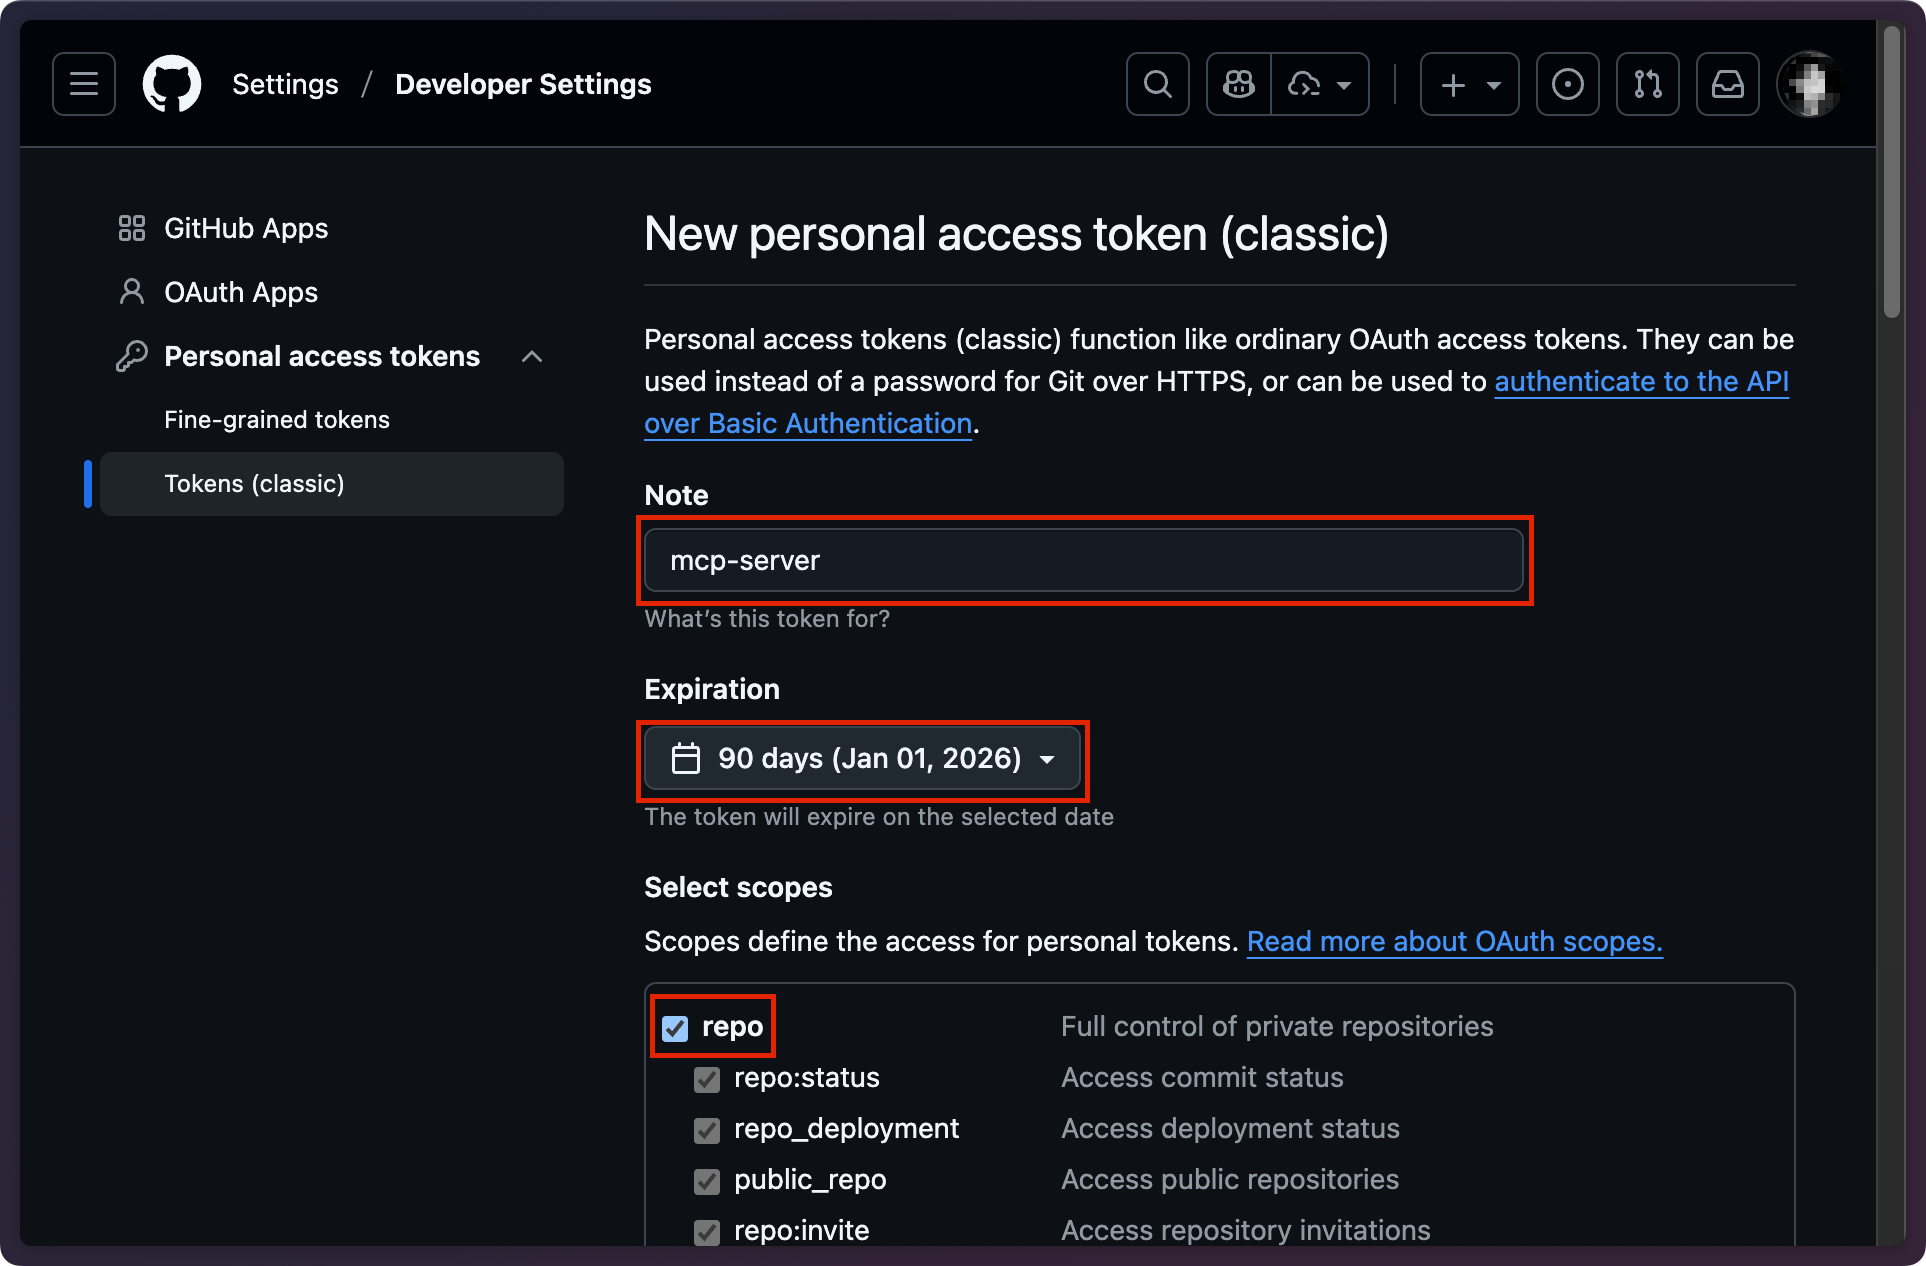1926x1266 pixels.
Task: Open the hamburger navigation menu
Action: 84,84
